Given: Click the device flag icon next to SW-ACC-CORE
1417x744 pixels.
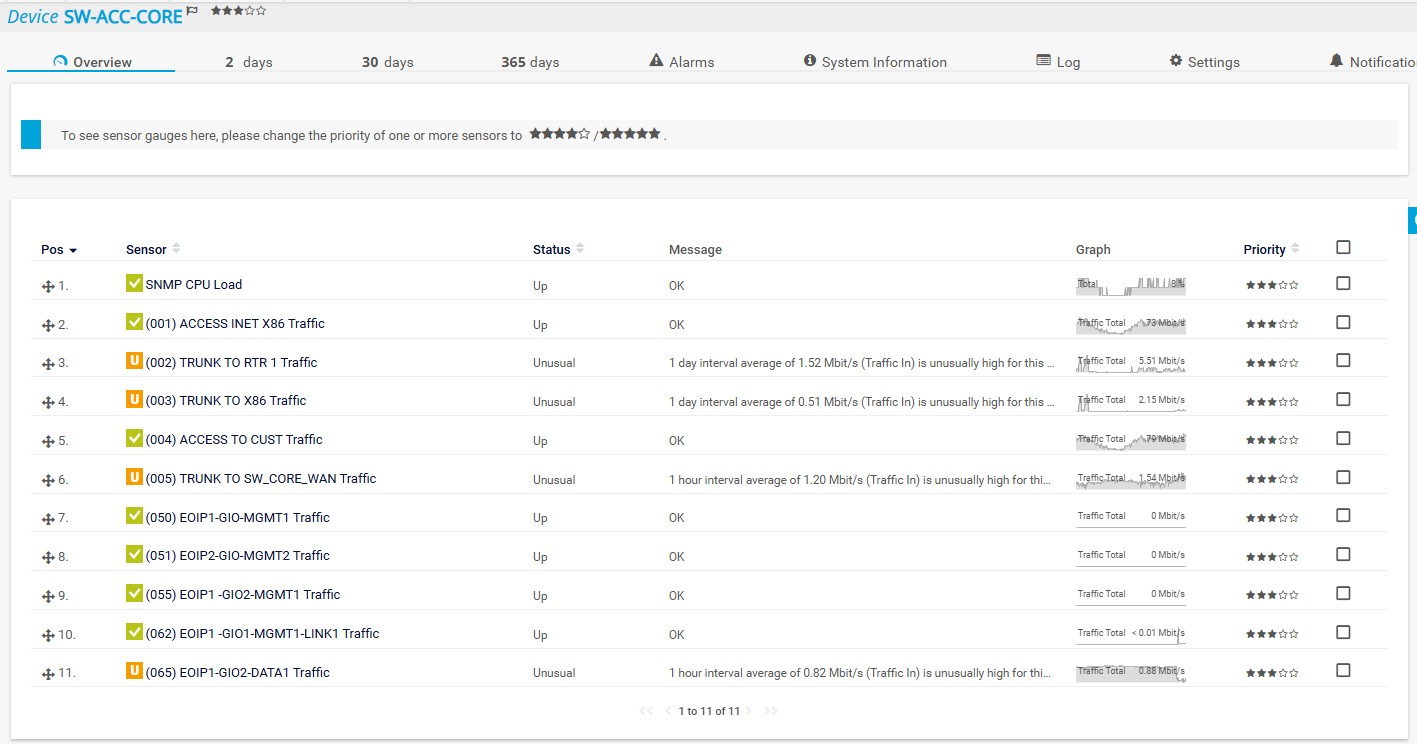Looking at the screenshot, I should 192,11.
